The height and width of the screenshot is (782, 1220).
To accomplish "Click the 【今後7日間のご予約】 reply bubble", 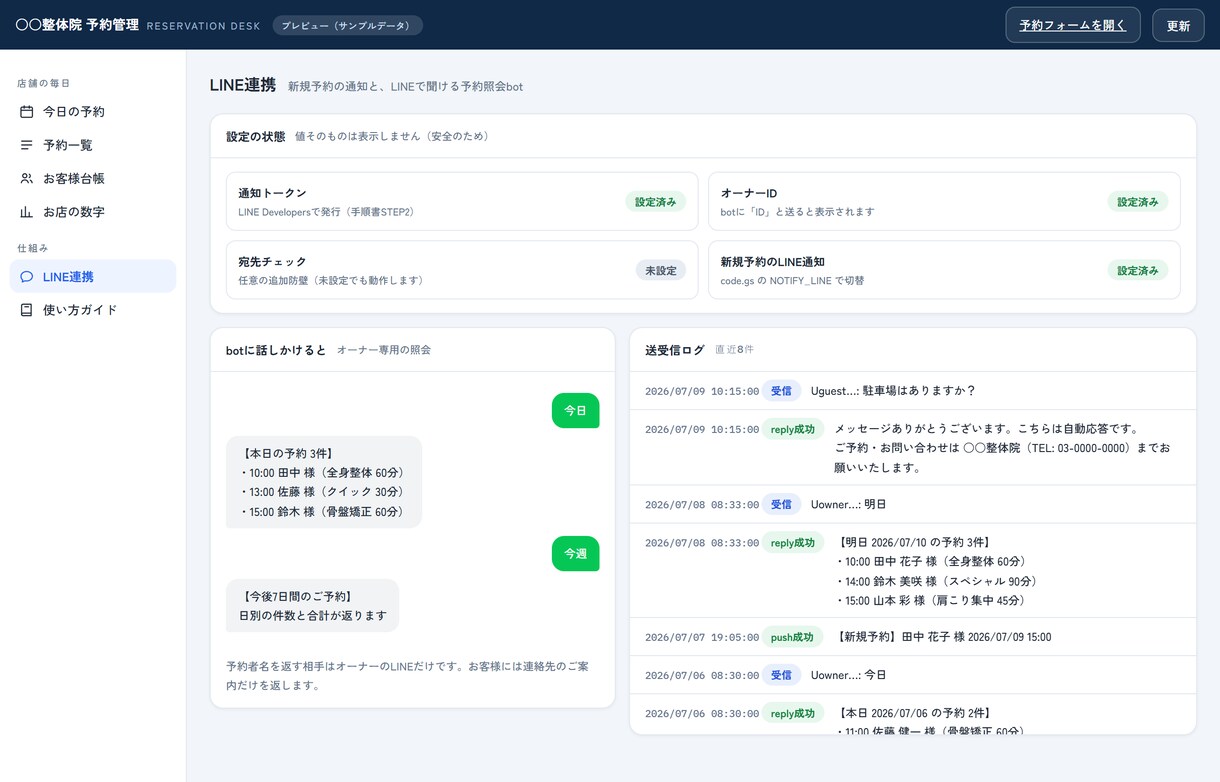I will (x=312, y=605).
